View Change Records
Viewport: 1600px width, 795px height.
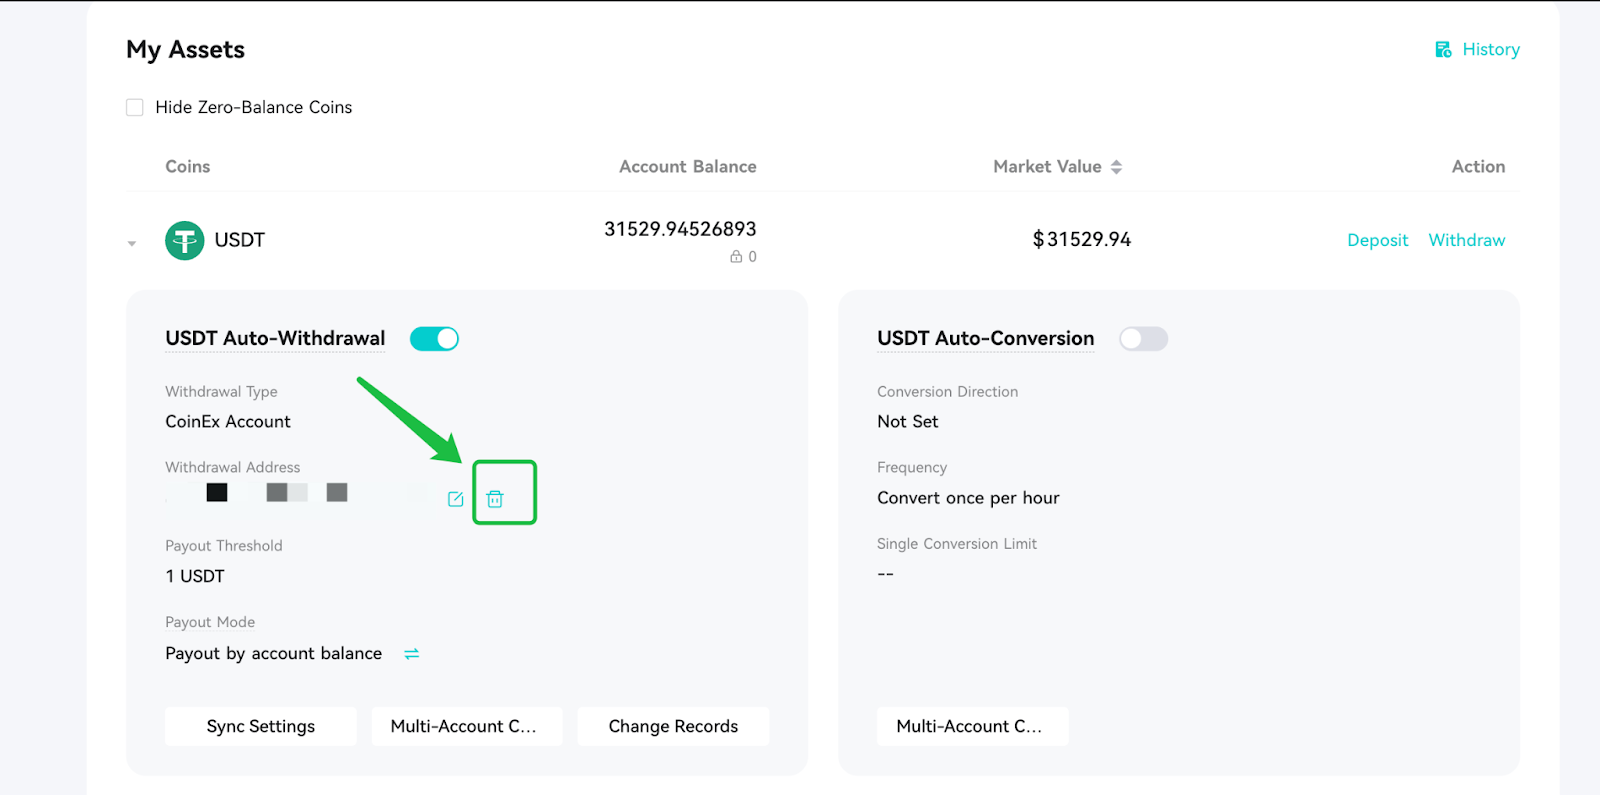click(673, 726)
